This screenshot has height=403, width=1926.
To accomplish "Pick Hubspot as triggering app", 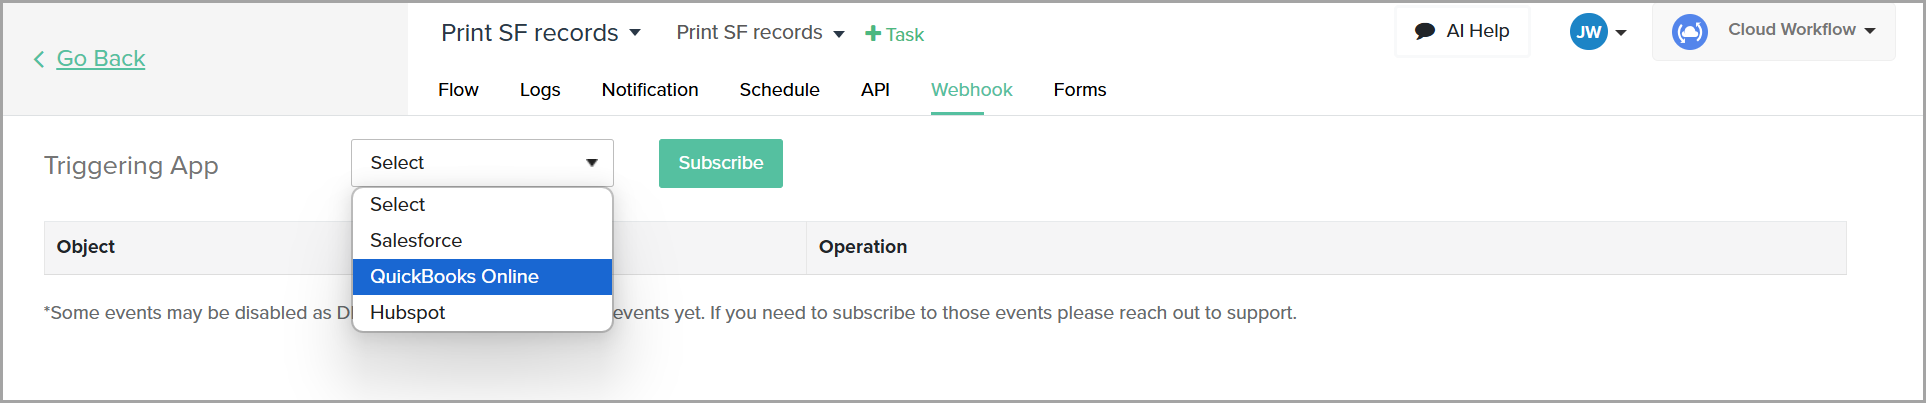I will click(407, 313).
